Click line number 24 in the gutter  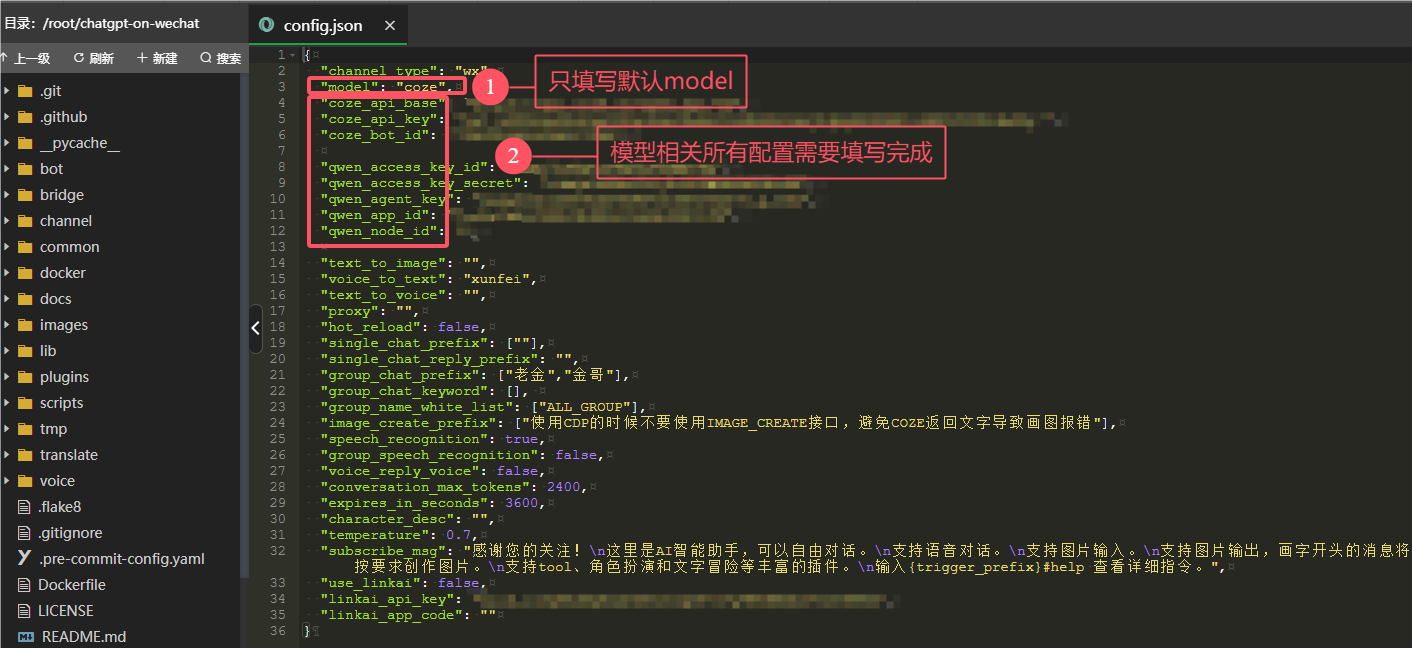click(278, 423)
